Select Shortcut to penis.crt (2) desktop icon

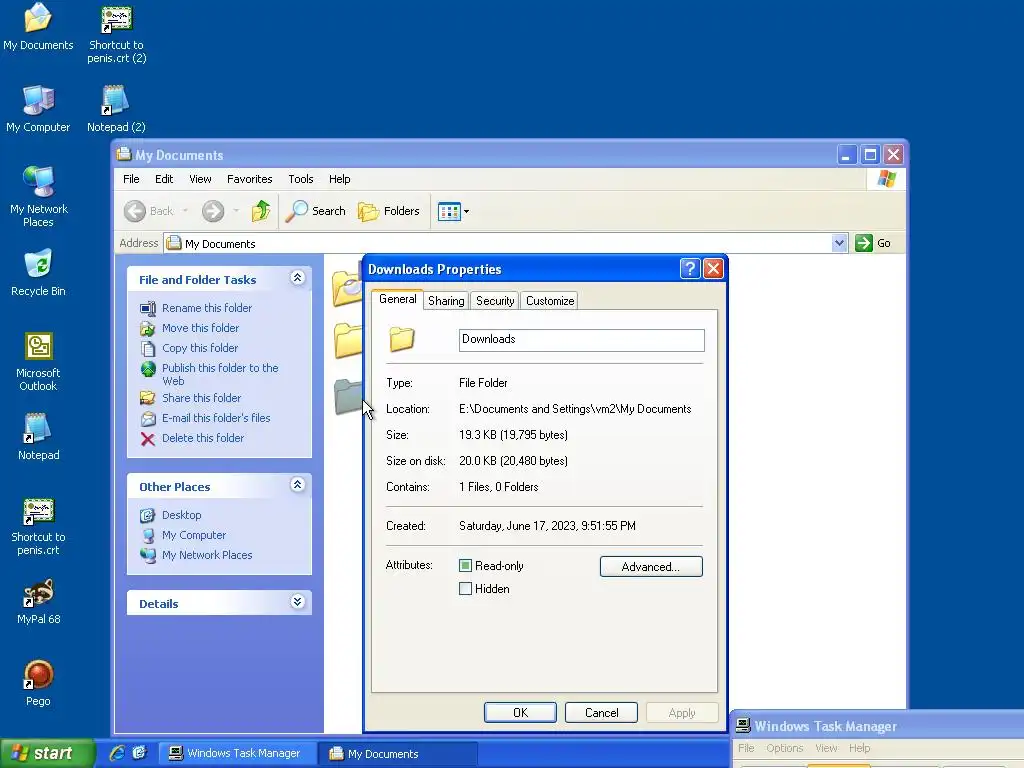117,34
